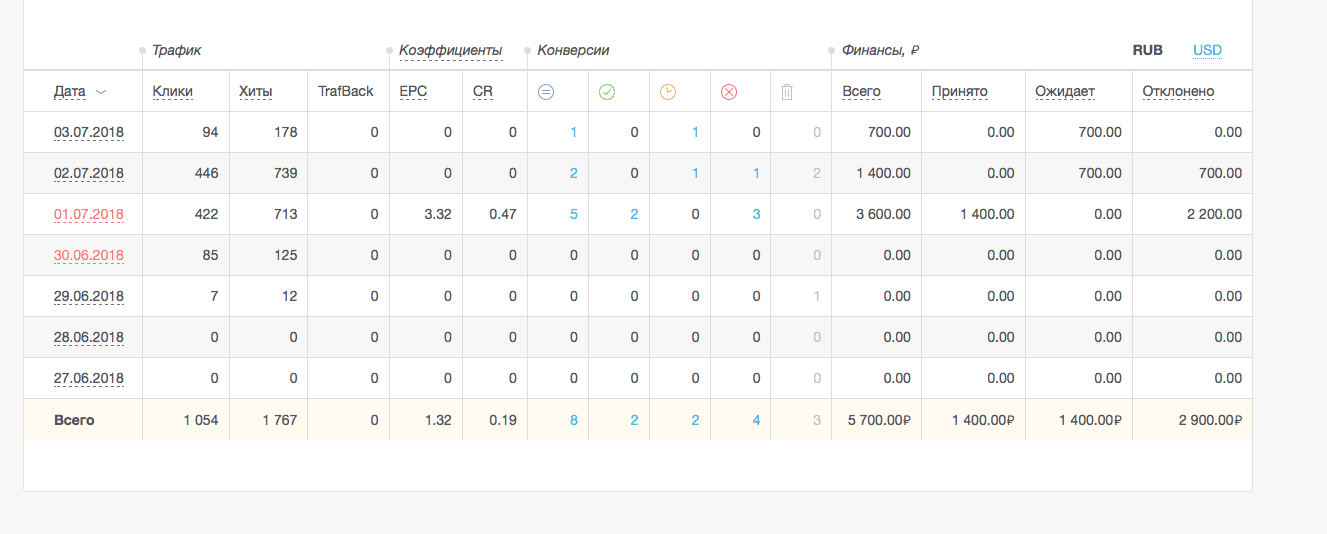Image resolution: width=1327 pixels, height=534 pixels.
Task: Sort by Принято column header
Action: (x=959, y=92)
